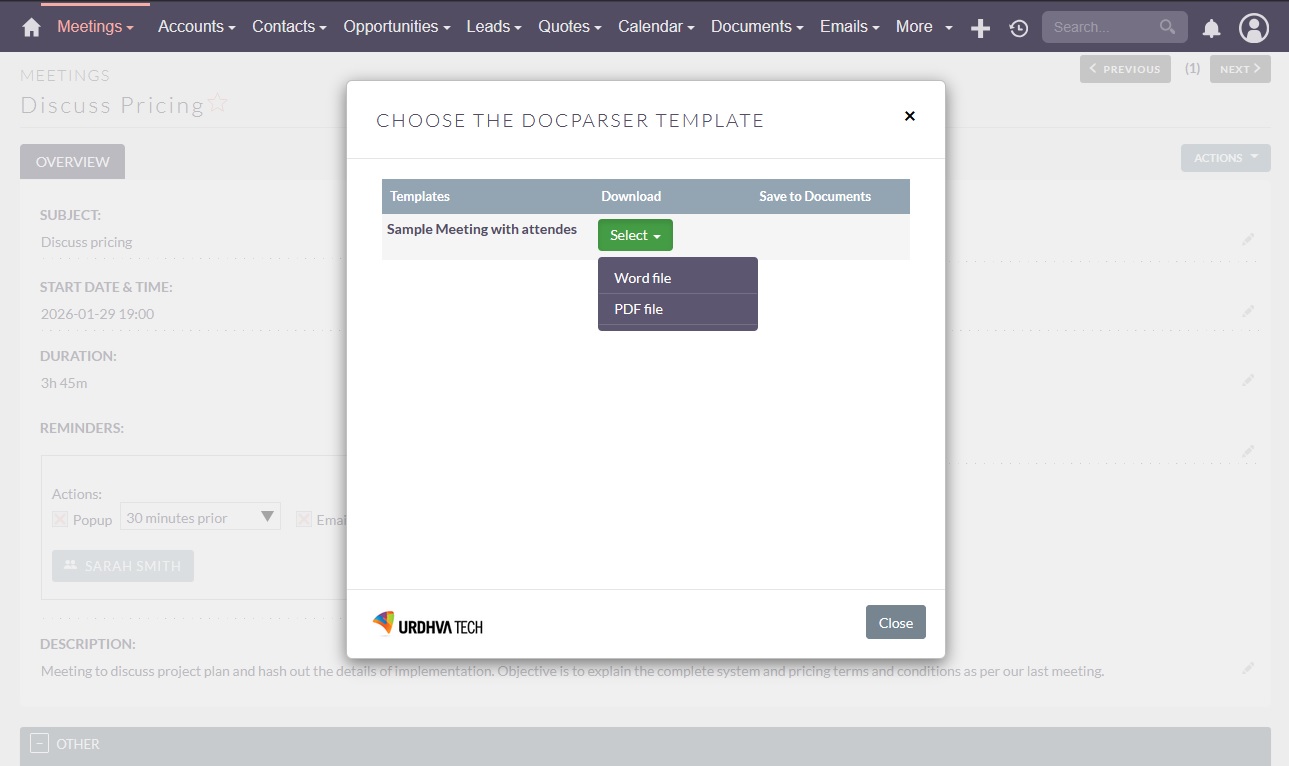Switch to the Overview tab
This screenshot has height=766, width=1289.
point(72,162)
